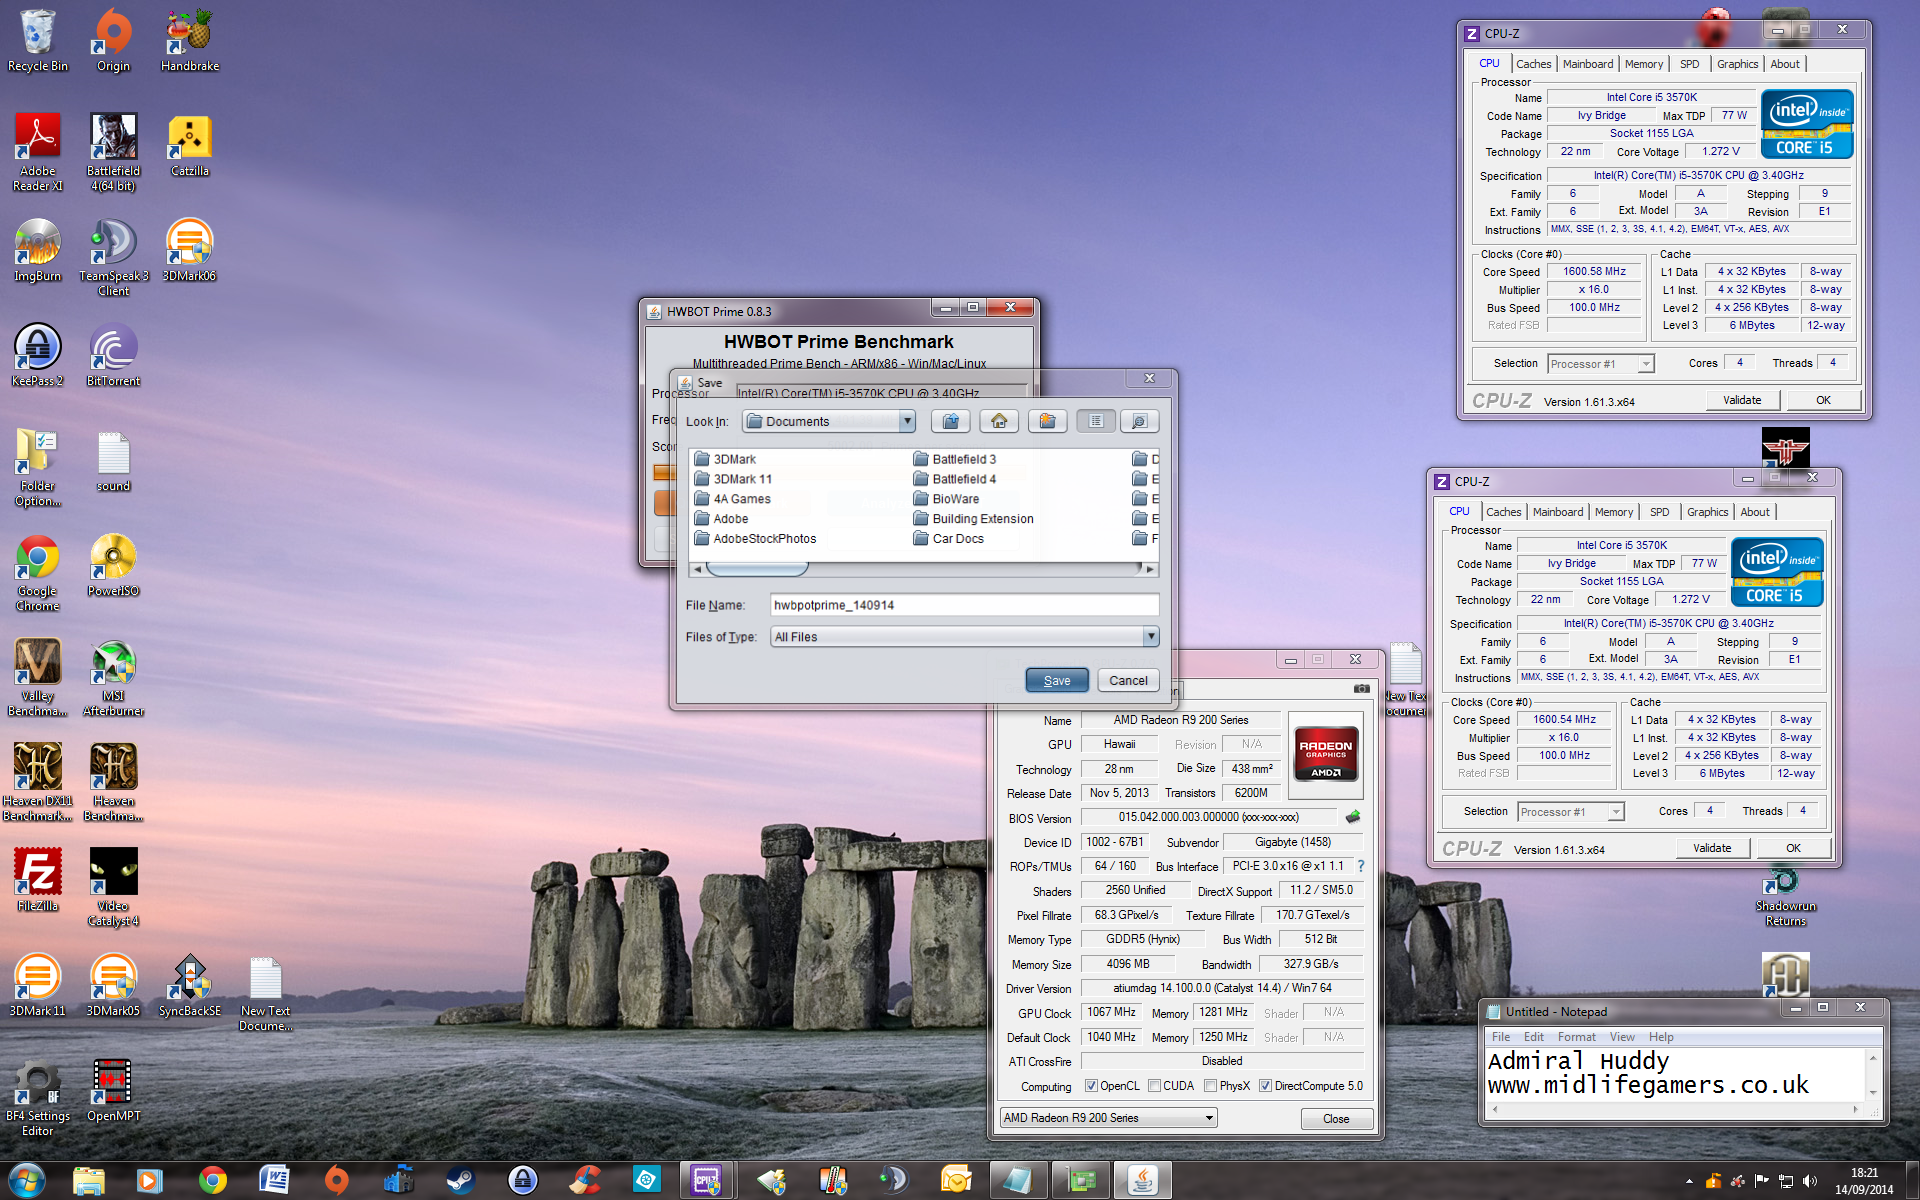This screenshot has width=1920, height=1200.
Task: Click horizontal scrollbar in Save file list
Action: pyautogui.click(x=923, y=569)
